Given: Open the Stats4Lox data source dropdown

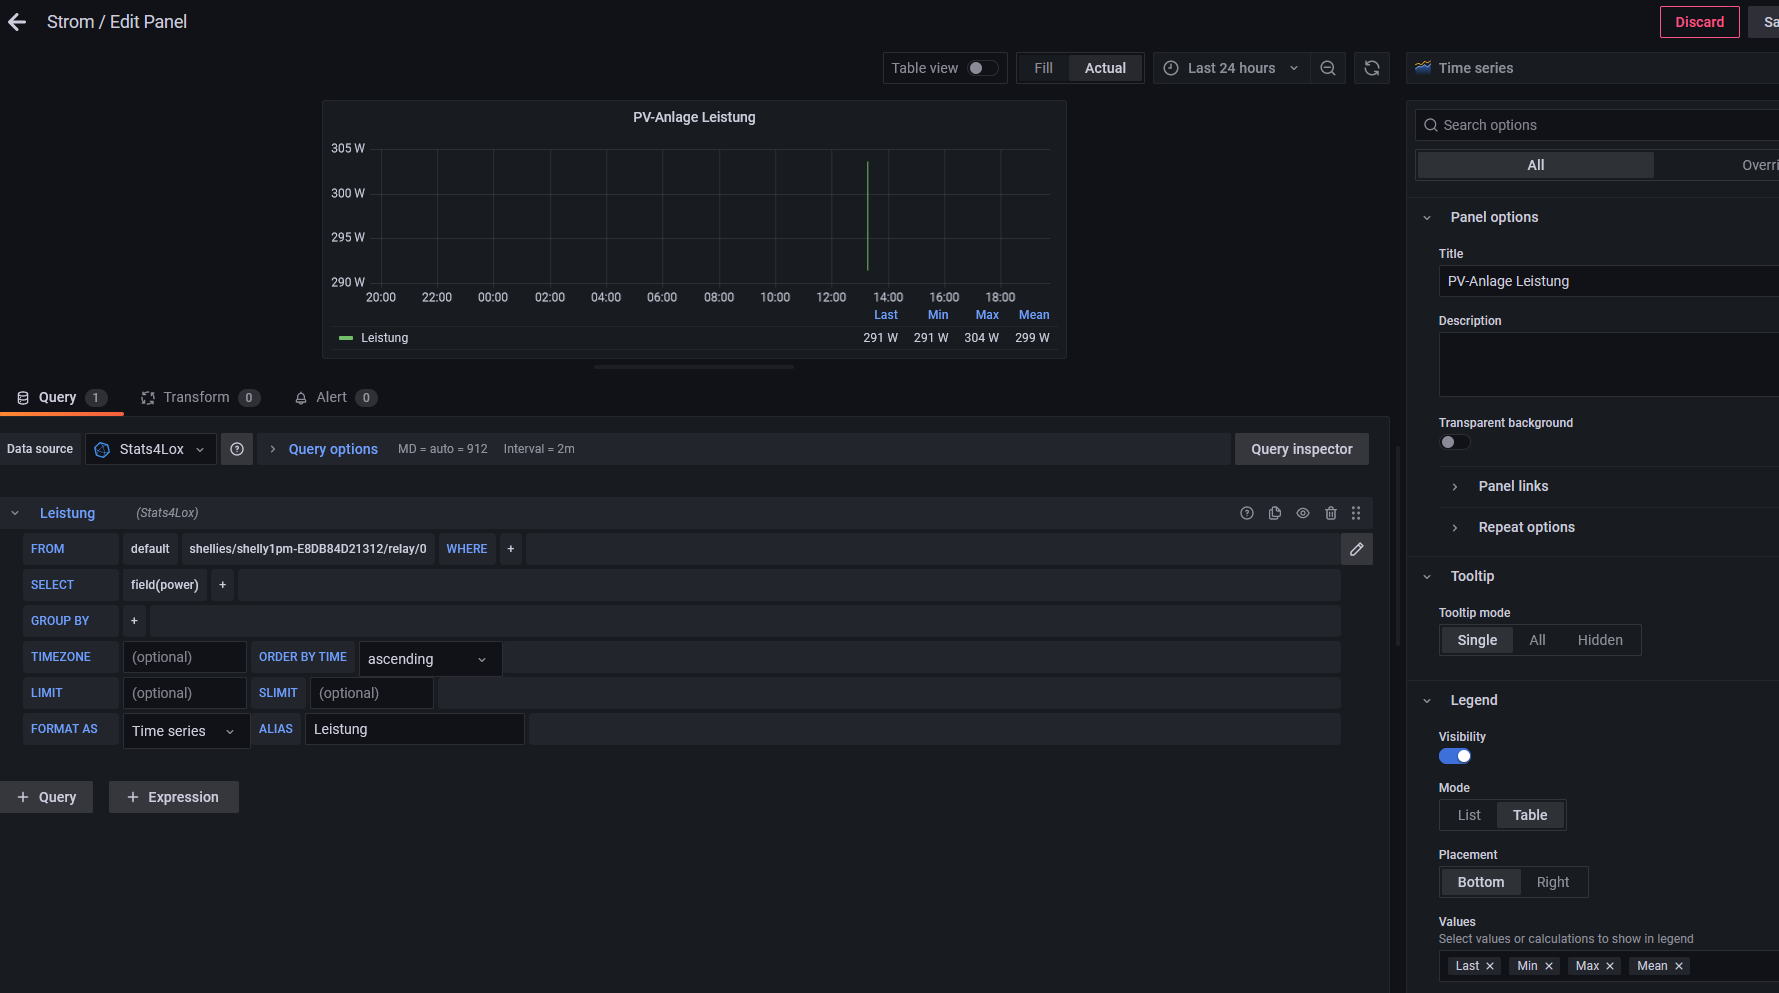Looking at the screenshot, I should pos(151,449).
